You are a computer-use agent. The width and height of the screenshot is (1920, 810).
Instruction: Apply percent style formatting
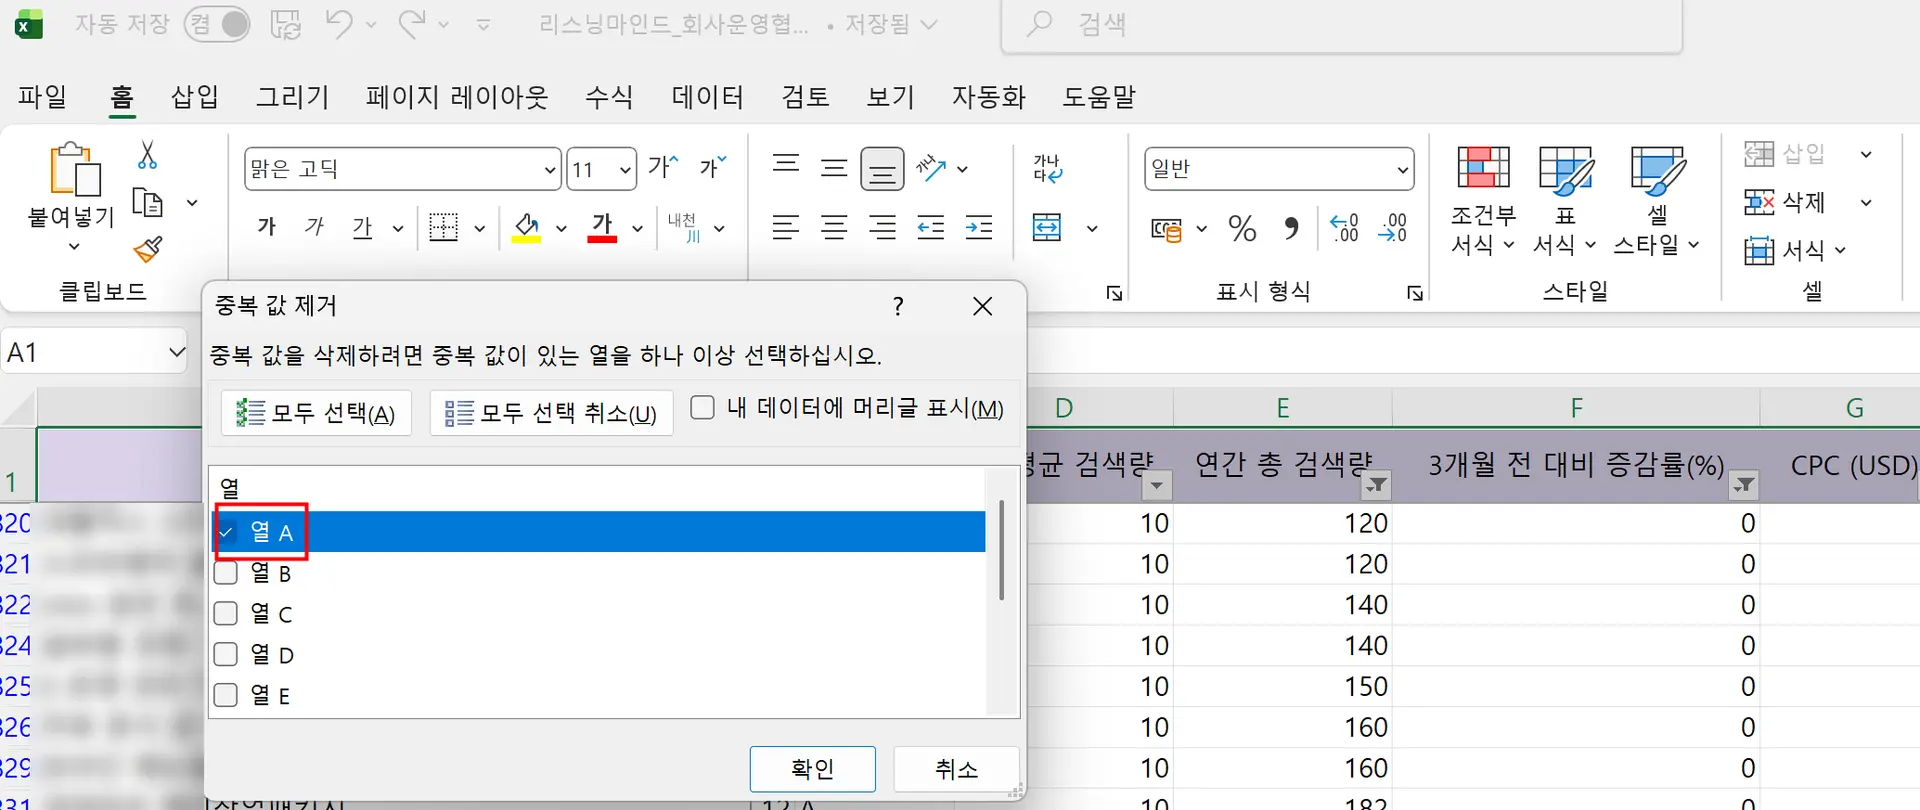pos(1242,229)
